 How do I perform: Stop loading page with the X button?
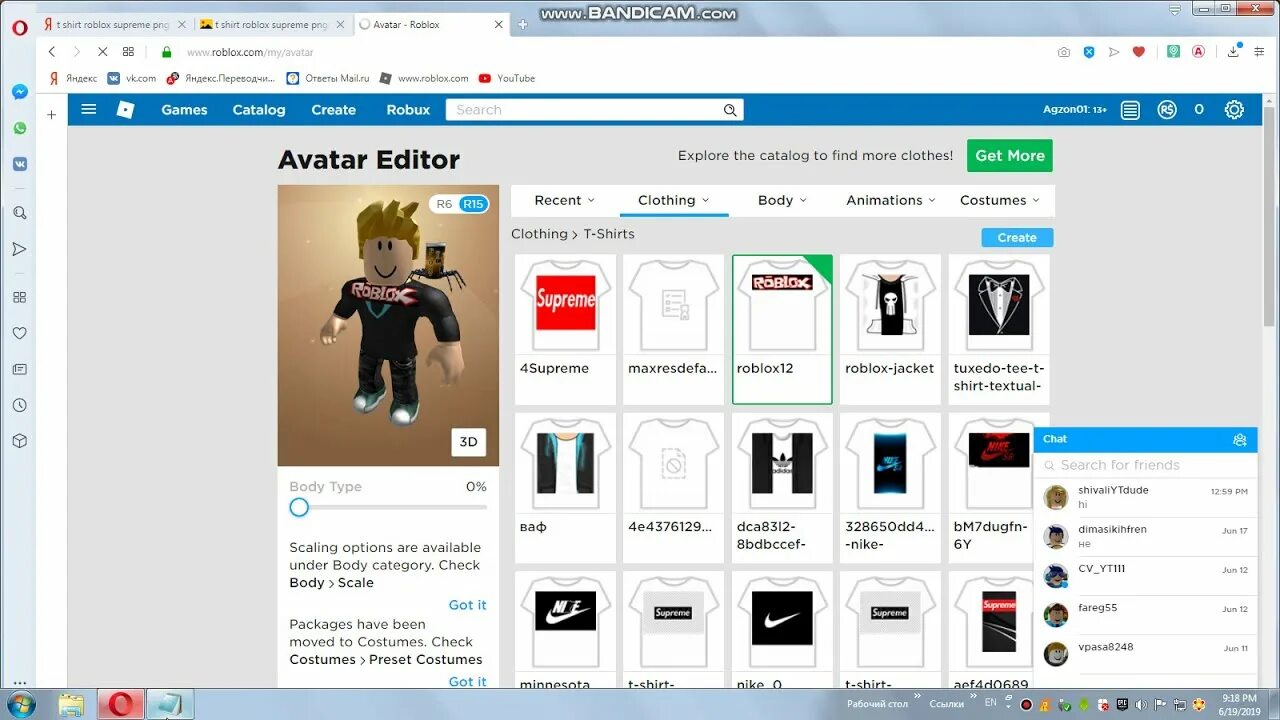[102, 52]
